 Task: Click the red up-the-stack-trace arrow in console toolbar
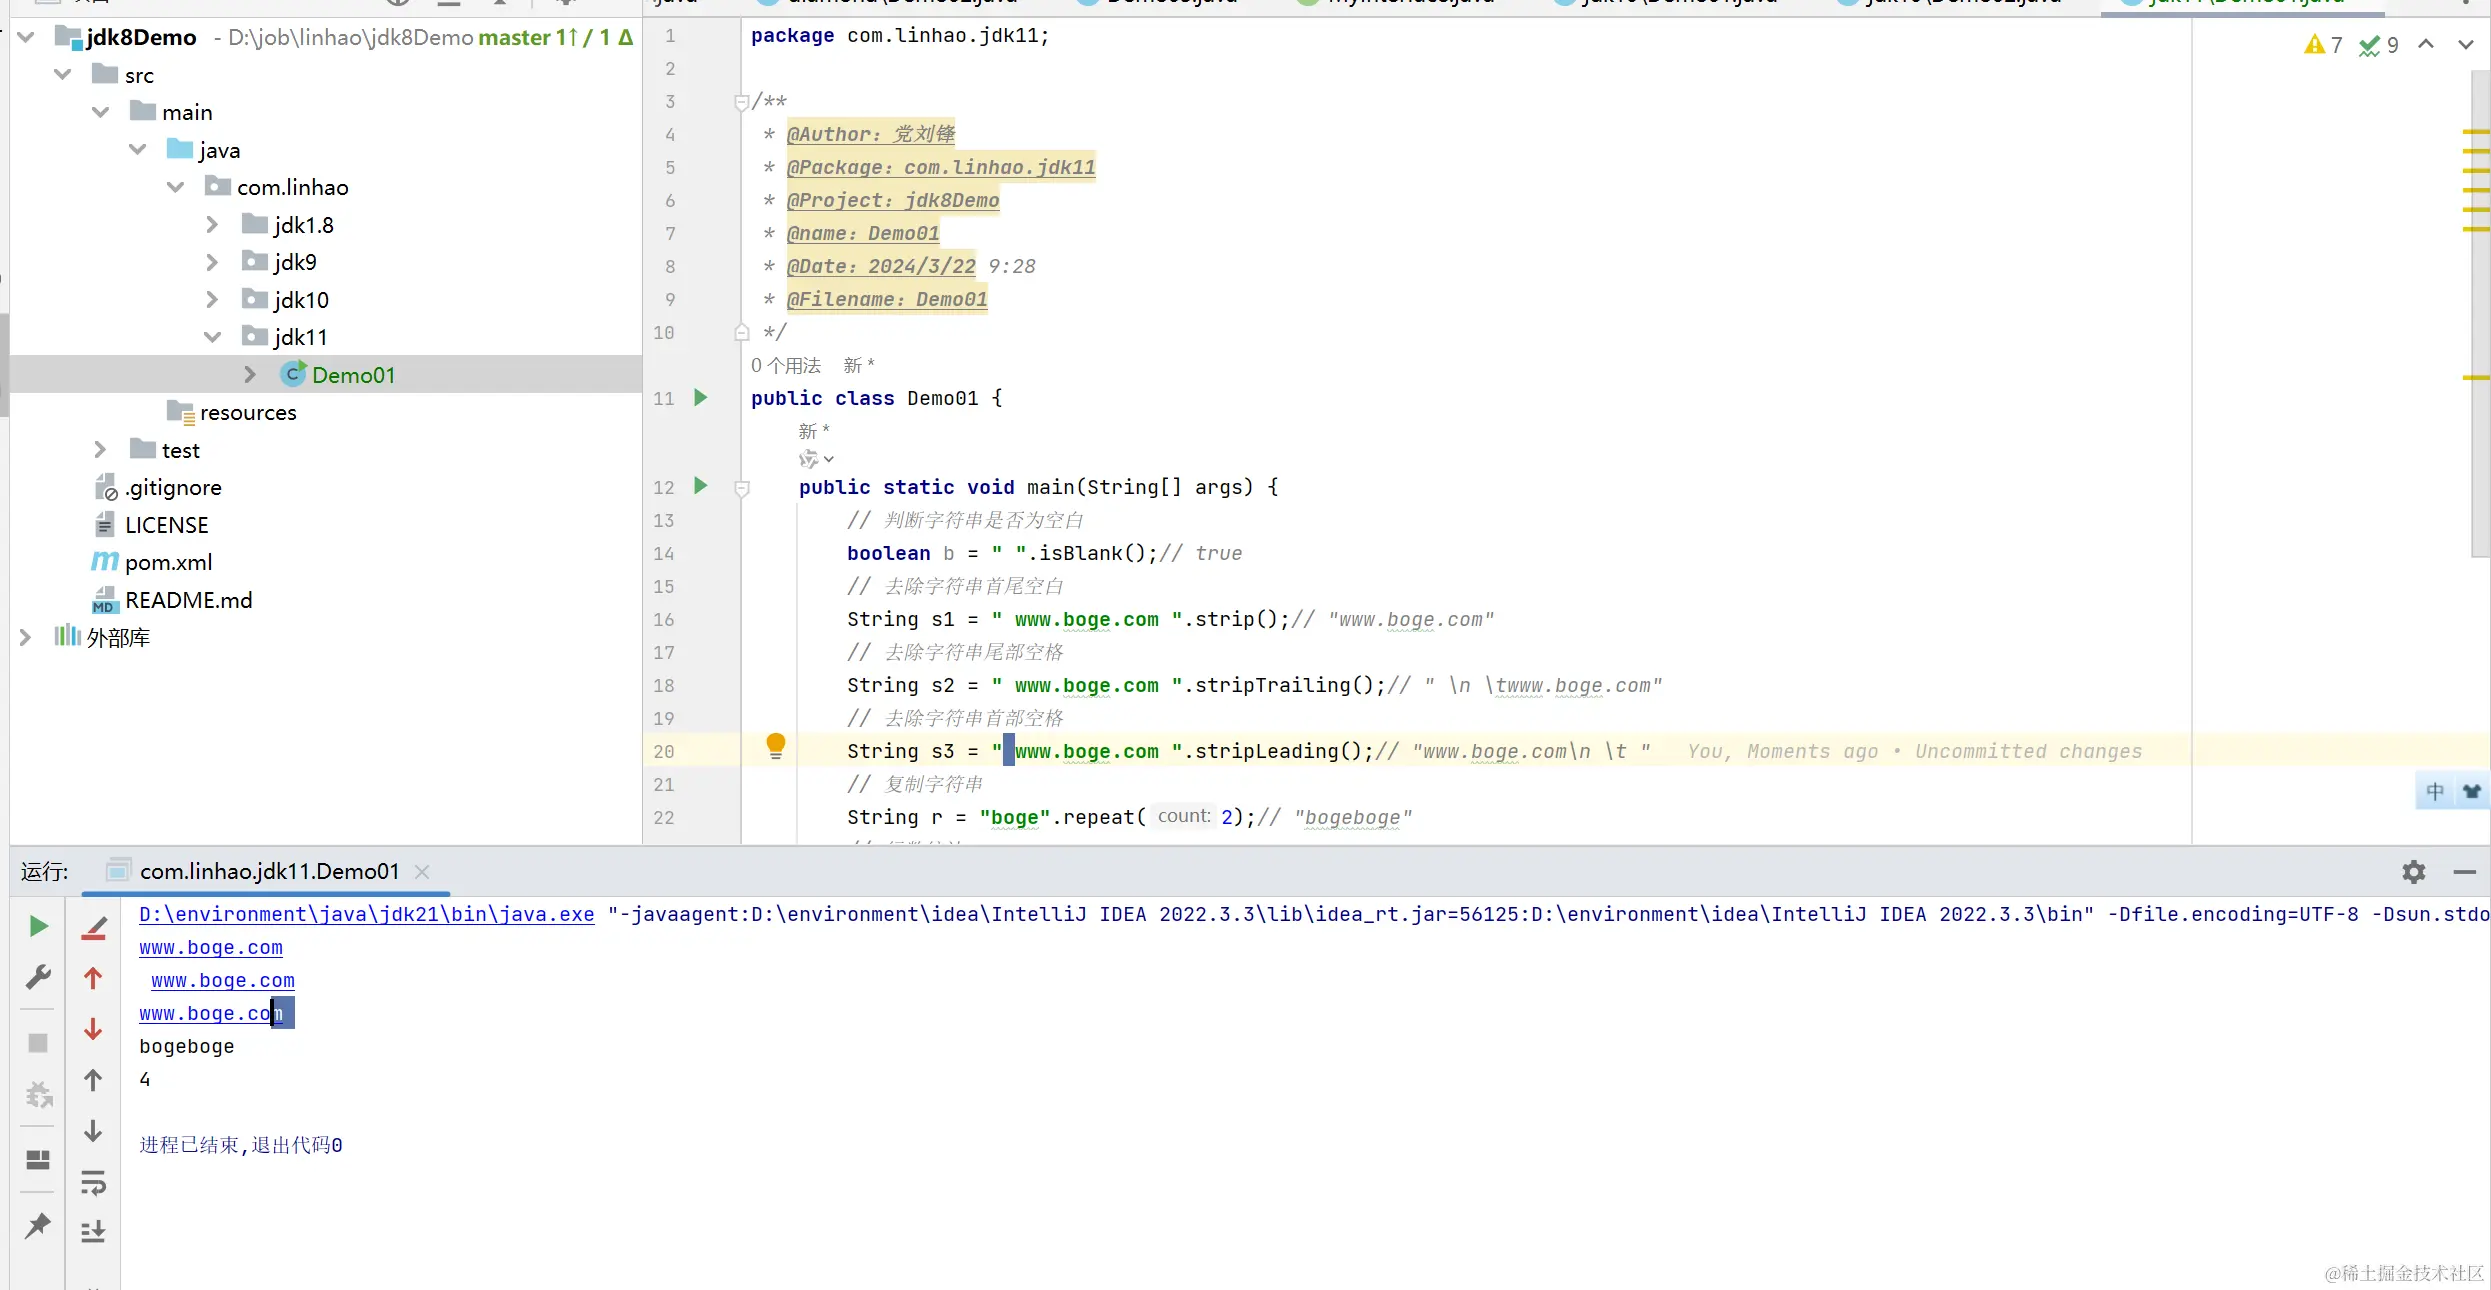pos(93,978)
